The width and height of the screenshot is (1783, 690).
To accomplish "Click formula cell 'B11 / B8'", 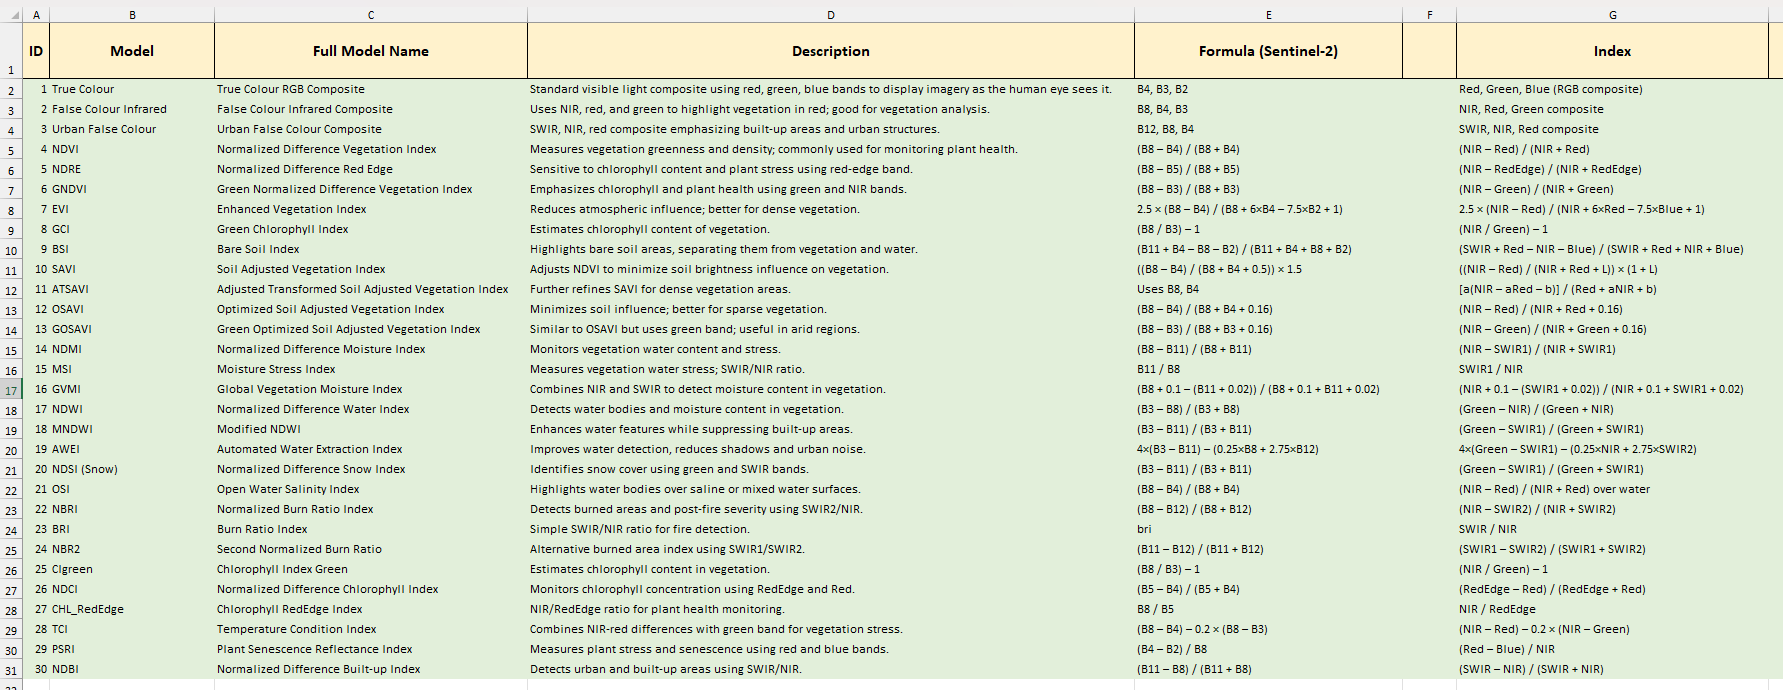I will 1268,369.
